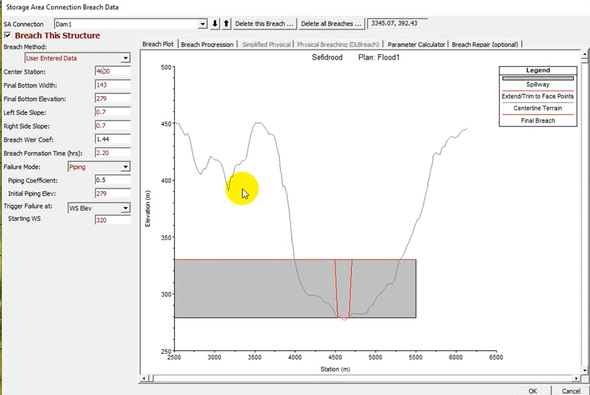This screenshot has height=395, width=590.
Task: Click Delete all Breaches button
Action: (331, 24)
